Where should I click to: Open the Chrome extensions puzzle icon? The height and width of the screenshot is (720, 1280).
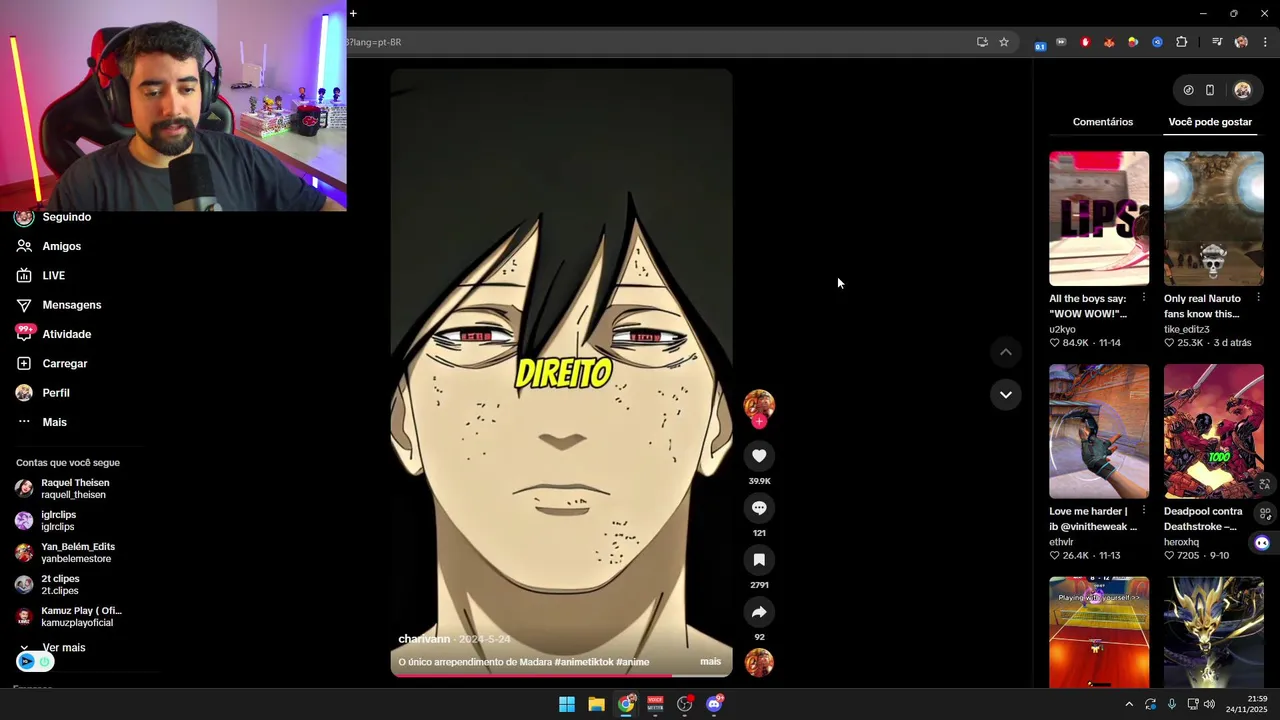pos(1182,42)
